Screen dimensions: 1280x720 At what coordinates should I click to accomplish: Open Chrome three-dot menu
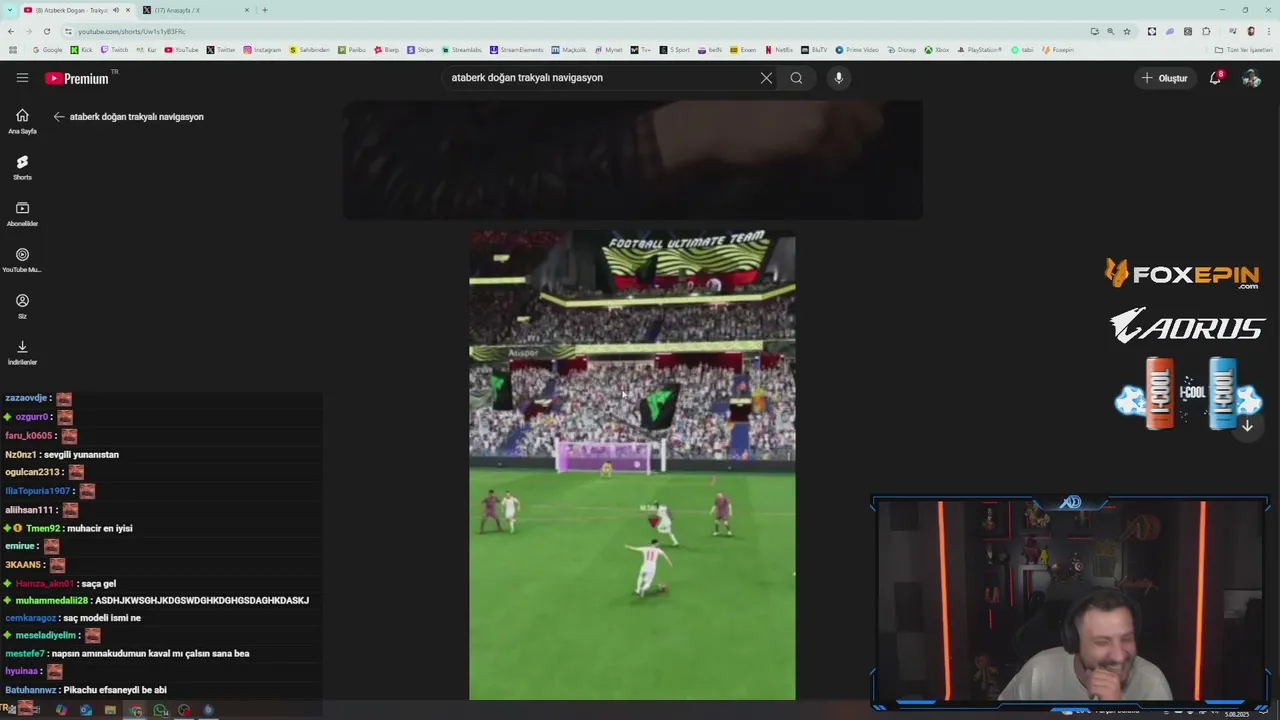1268,31
